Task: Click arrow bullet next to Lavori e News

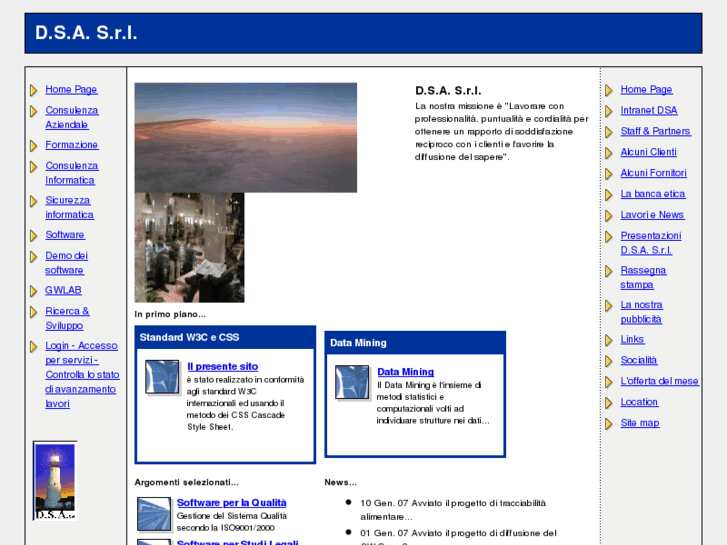Action: (x=609, y=215)
